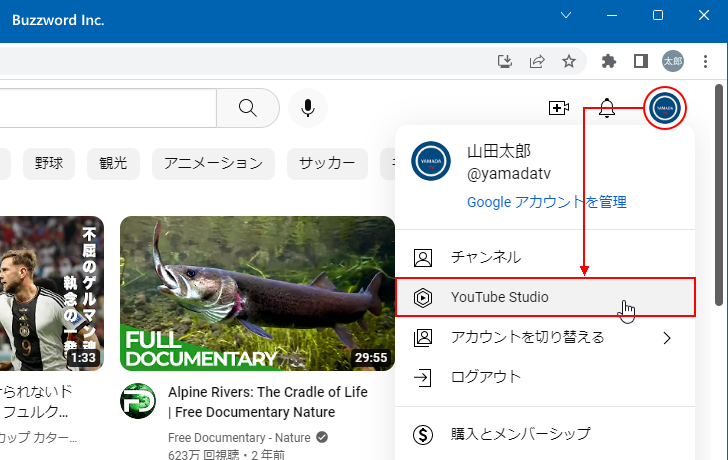Click the アカウントを切り替える portrait icon
Viewport: 728px width, 460px height.
click(422, 338)
